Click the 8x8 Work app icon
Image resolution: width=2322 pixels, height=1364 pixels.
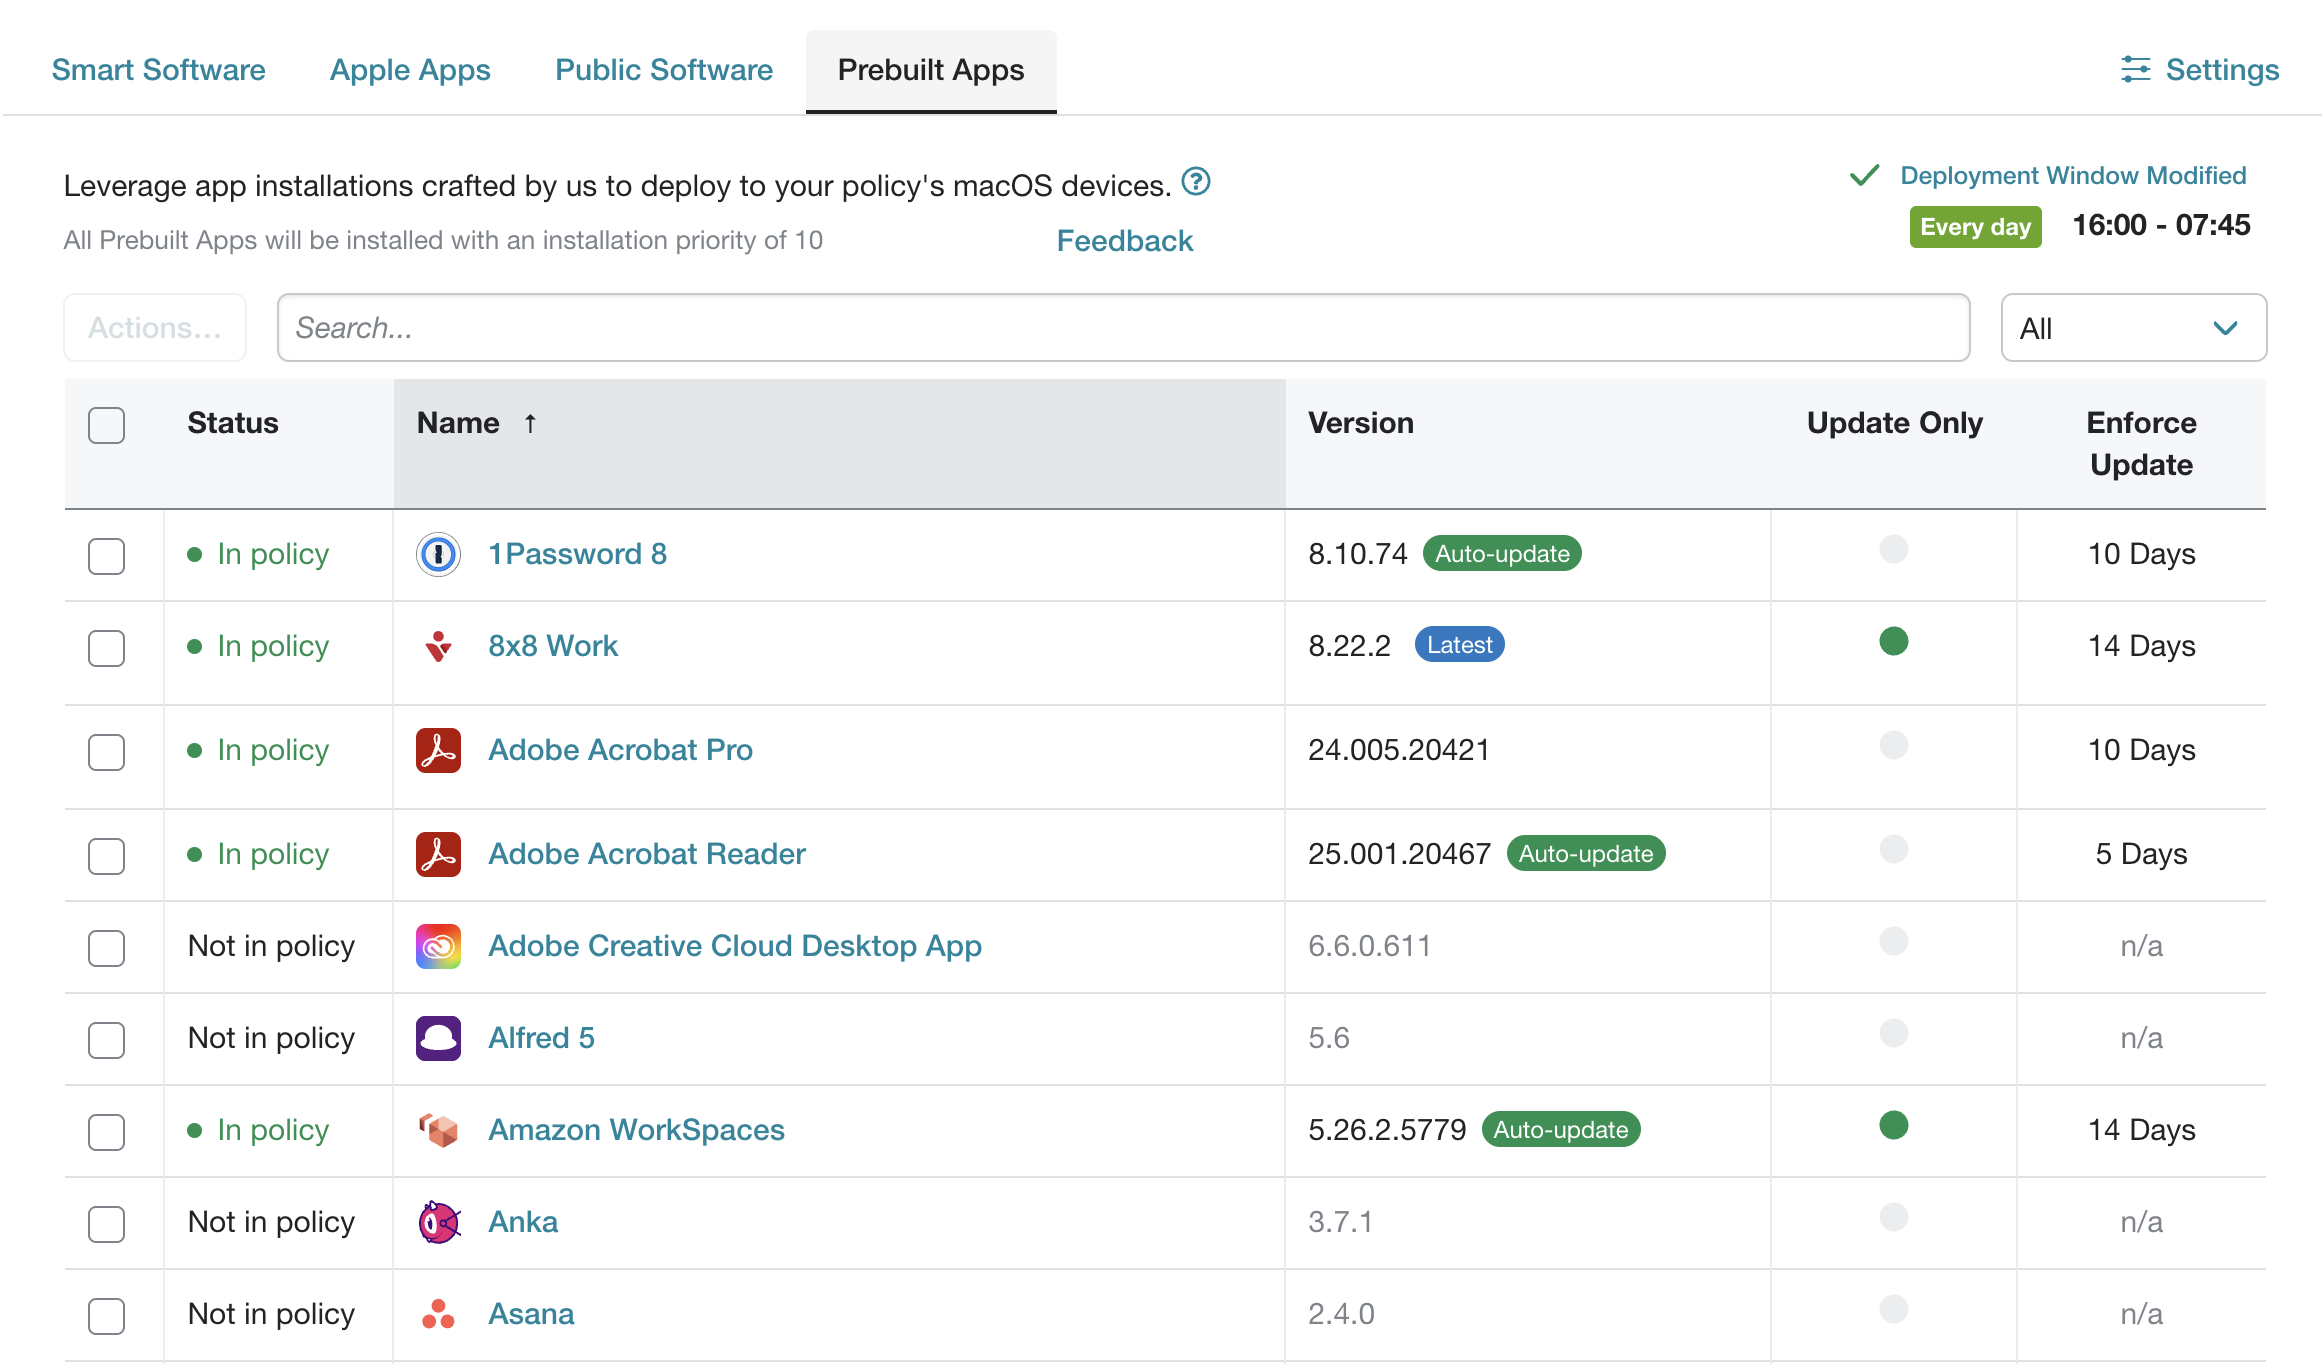pyautogui.click(x=438, y=646)
